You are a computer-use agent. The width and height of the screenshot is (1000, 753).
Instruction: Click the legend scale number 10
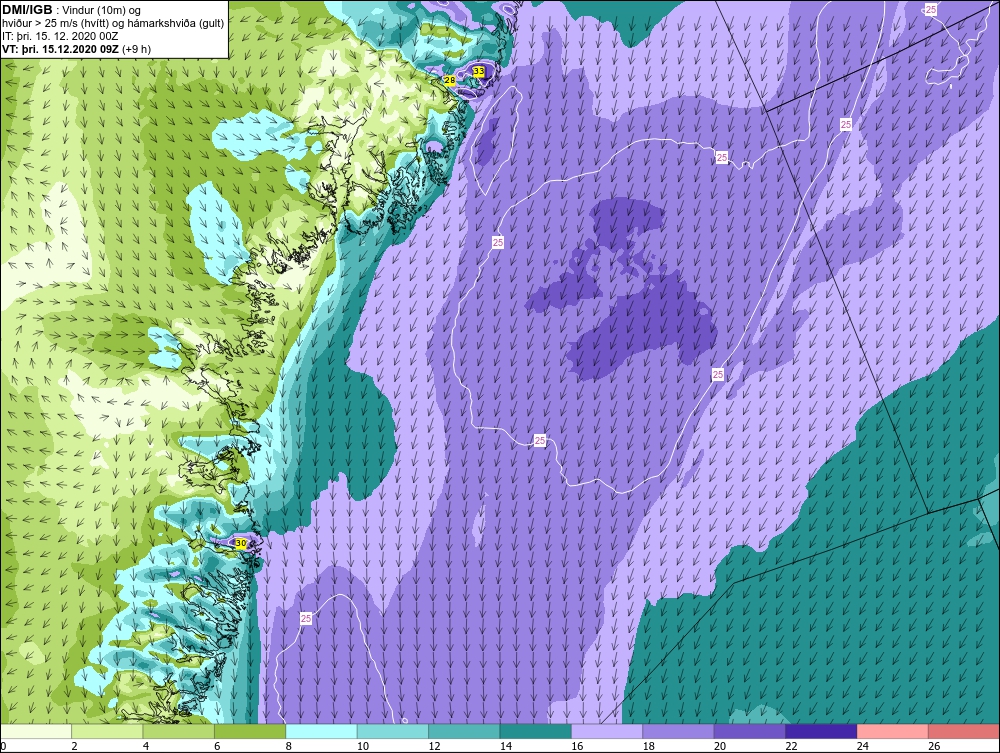click(x=363, y=746)
